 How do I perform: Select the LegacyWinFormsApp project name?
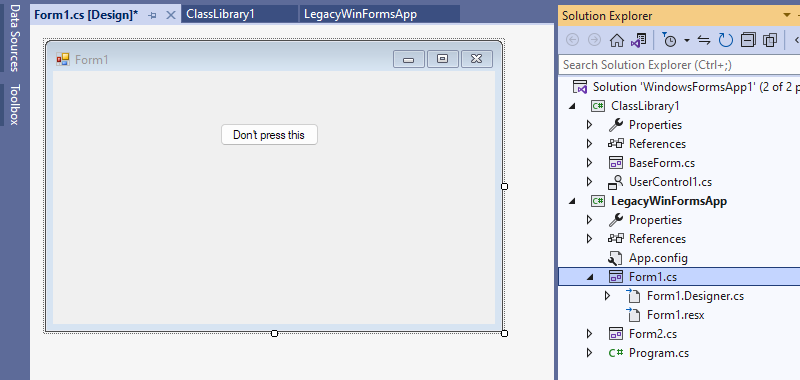click(669, 201)
